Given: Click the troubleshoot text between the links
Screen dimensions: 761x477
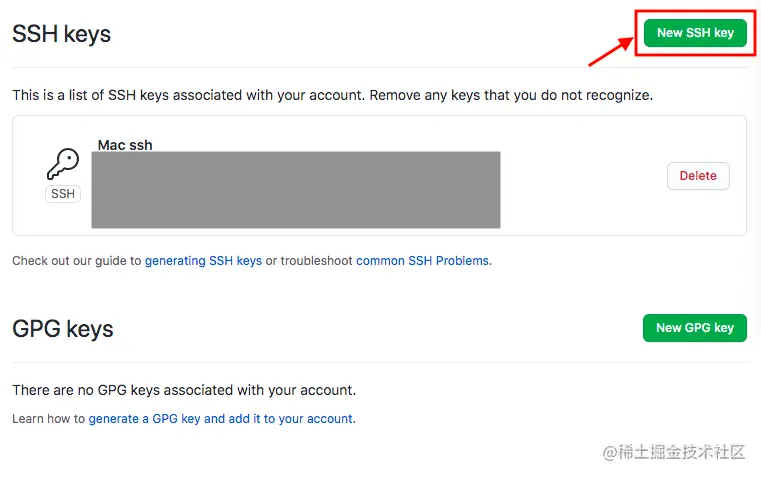Looking at the screenshot, I should point(316,261).
